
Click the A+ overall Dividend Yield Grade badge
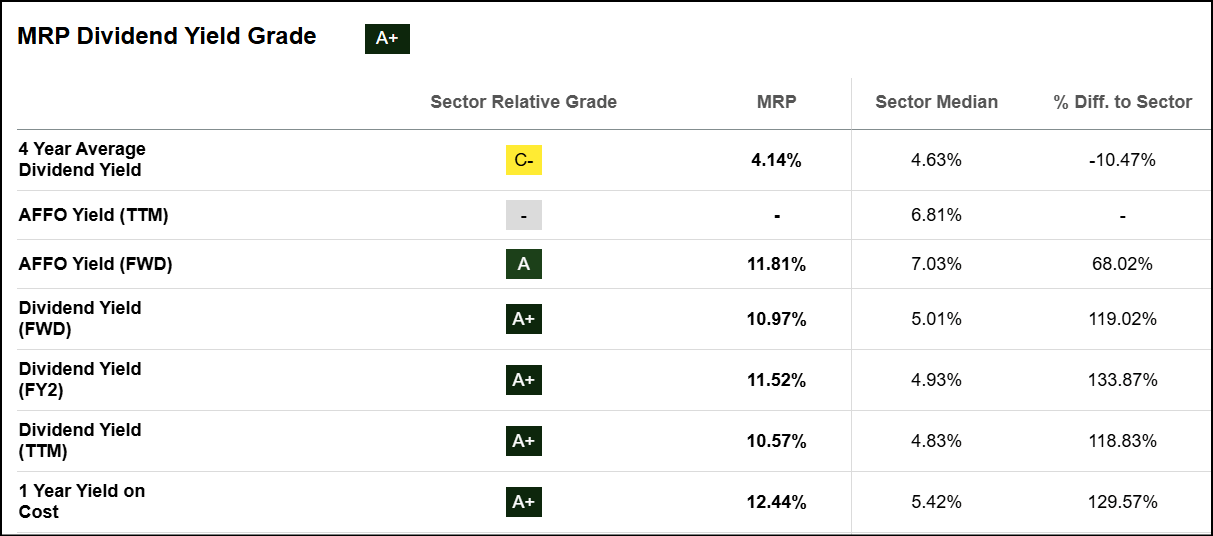387,39
